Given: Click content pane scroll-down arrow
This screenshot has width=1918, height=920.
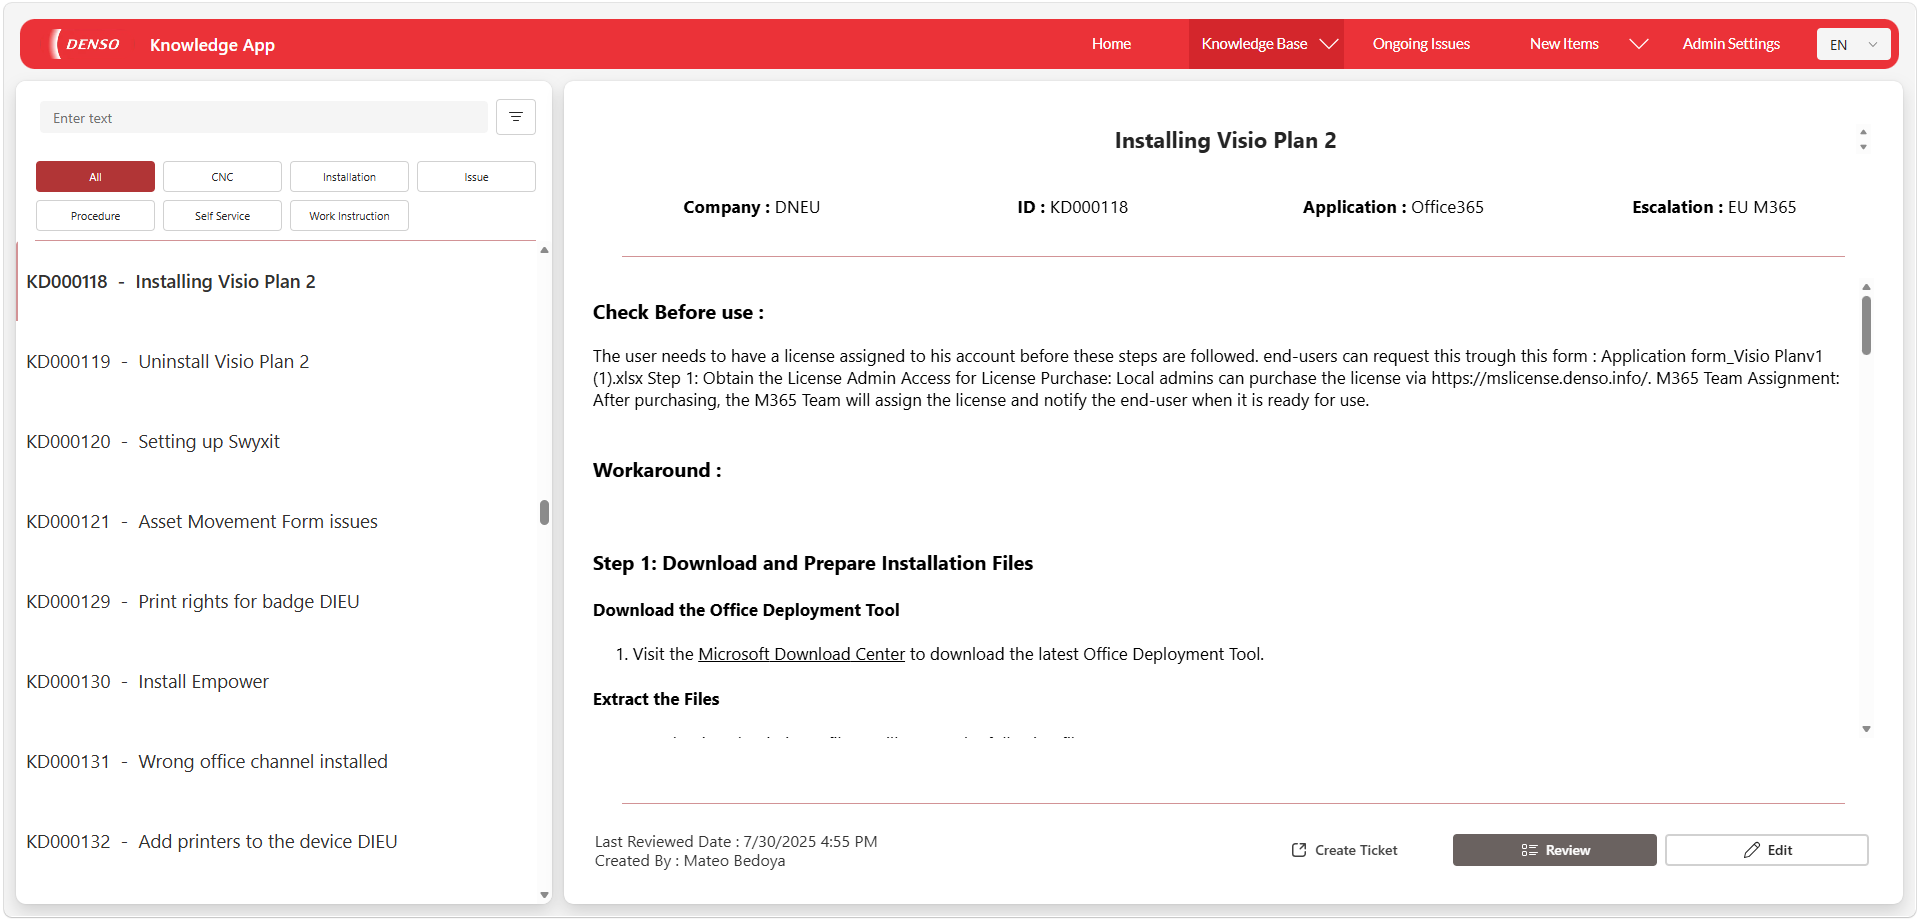Looking at the screenshot, I should coord(1866,729).
